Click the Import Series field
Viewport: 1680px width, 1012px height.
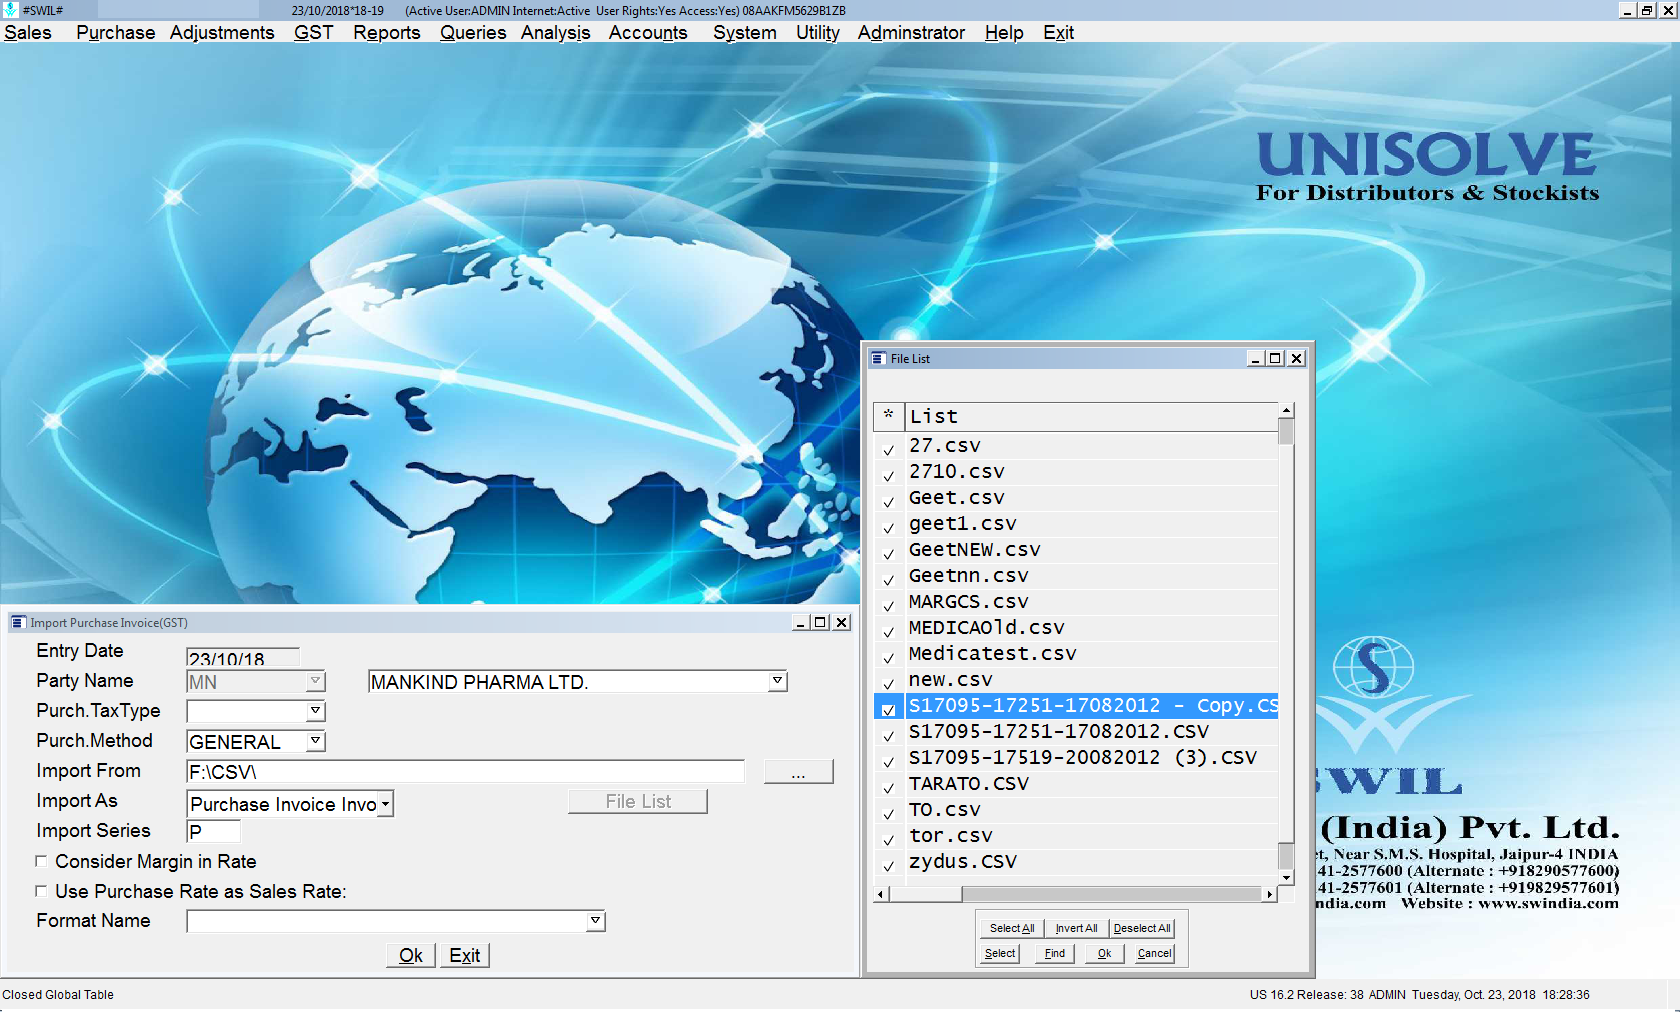pyautogui.click(x=214, y=831)
